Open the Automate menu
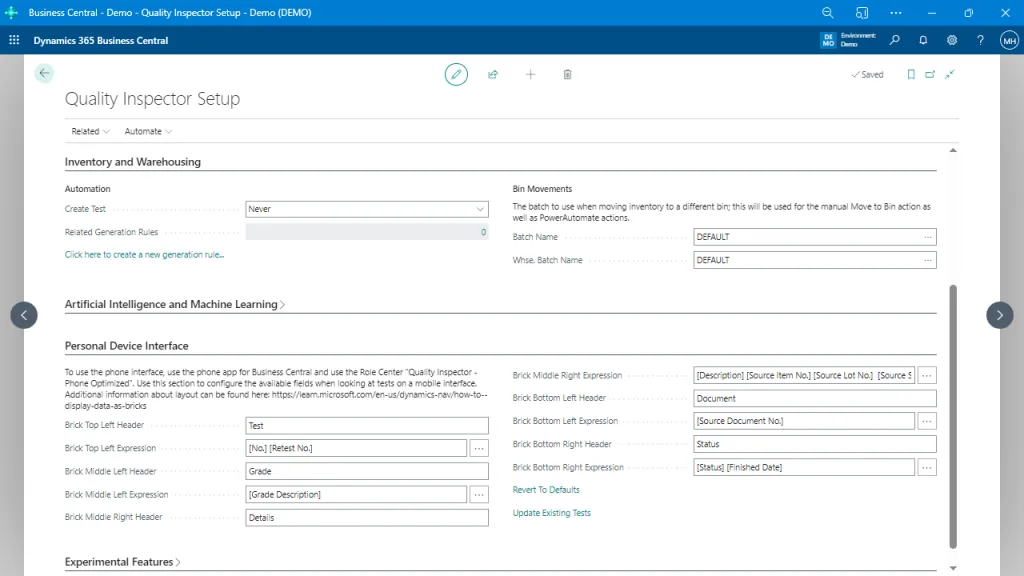1024x576 pixels. coord(148,131)
